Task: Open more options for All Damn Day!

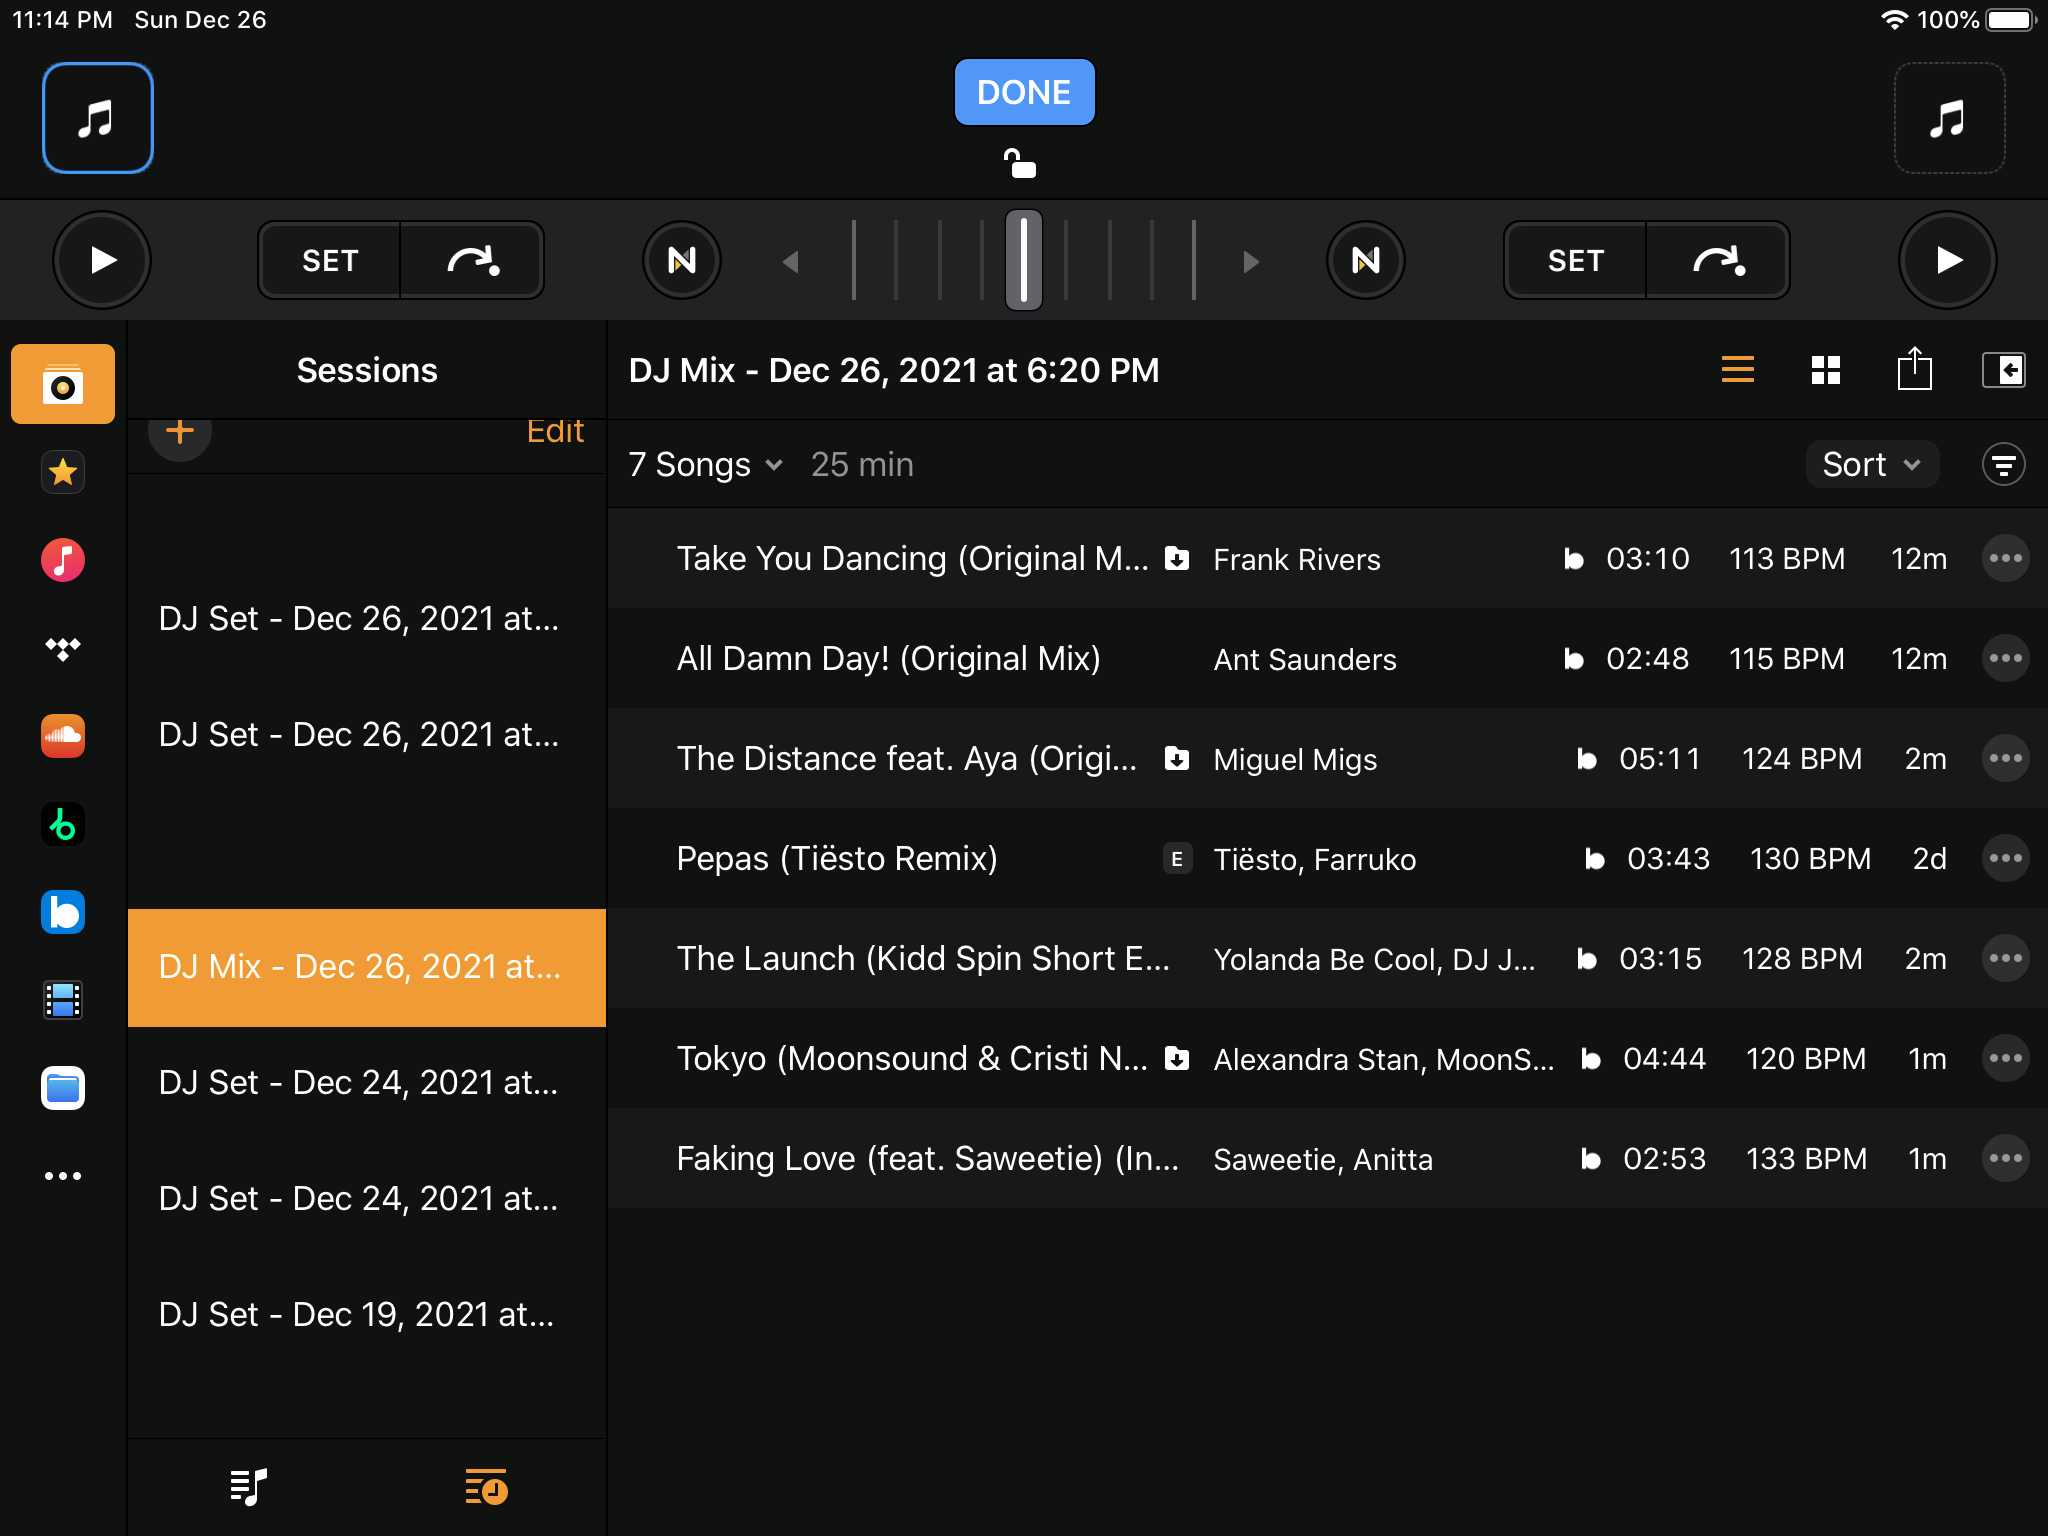Action: [2005, 659]
